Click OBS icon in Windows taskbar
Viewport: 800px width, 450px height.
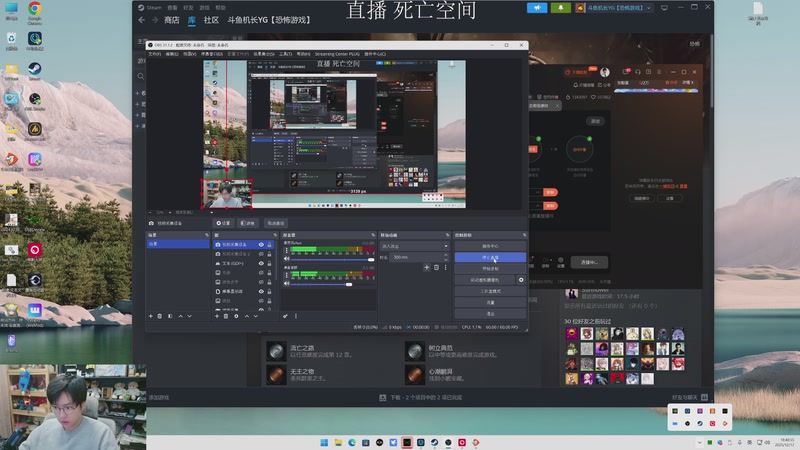click(x=448, y=442)
